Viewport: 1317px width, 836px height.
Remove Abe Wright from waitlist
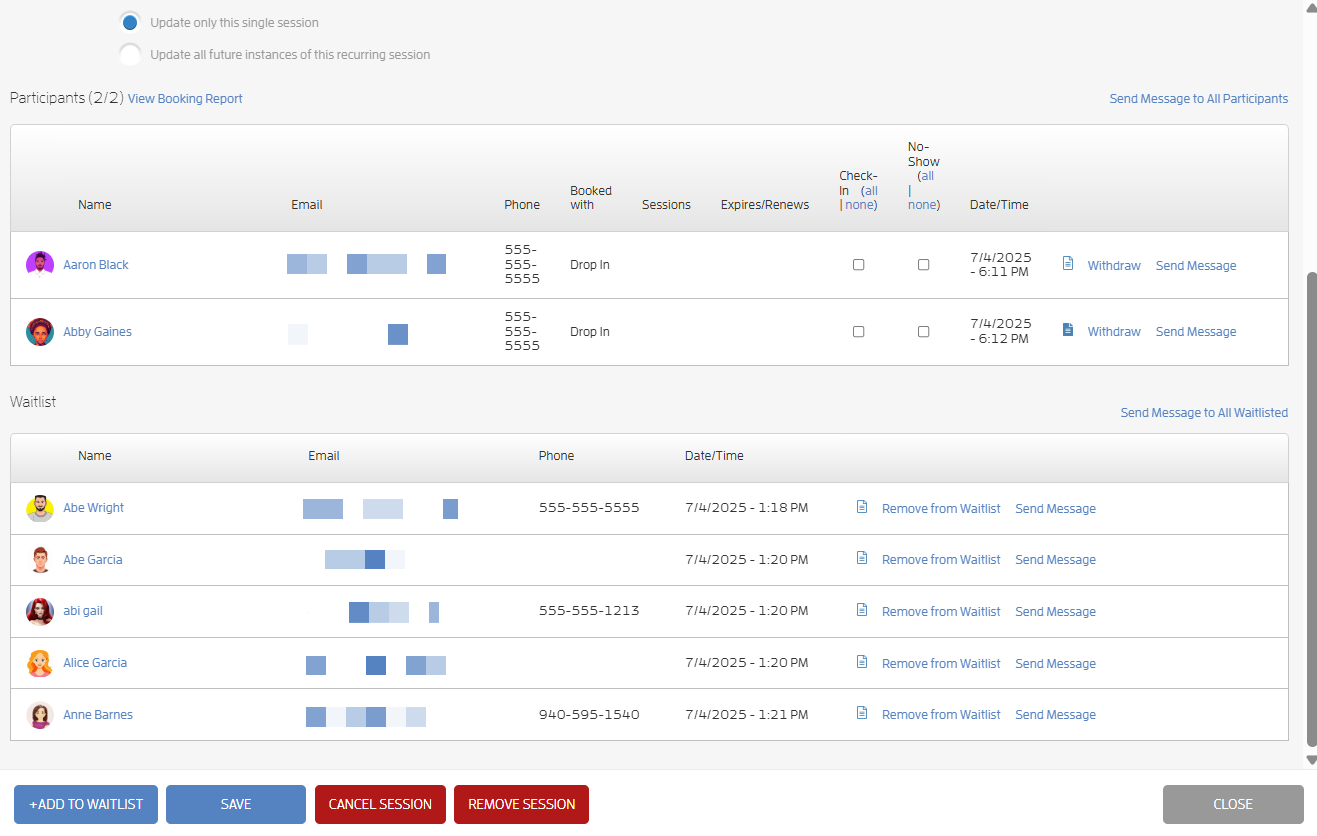pyautogui.click(x=941, y=509)
